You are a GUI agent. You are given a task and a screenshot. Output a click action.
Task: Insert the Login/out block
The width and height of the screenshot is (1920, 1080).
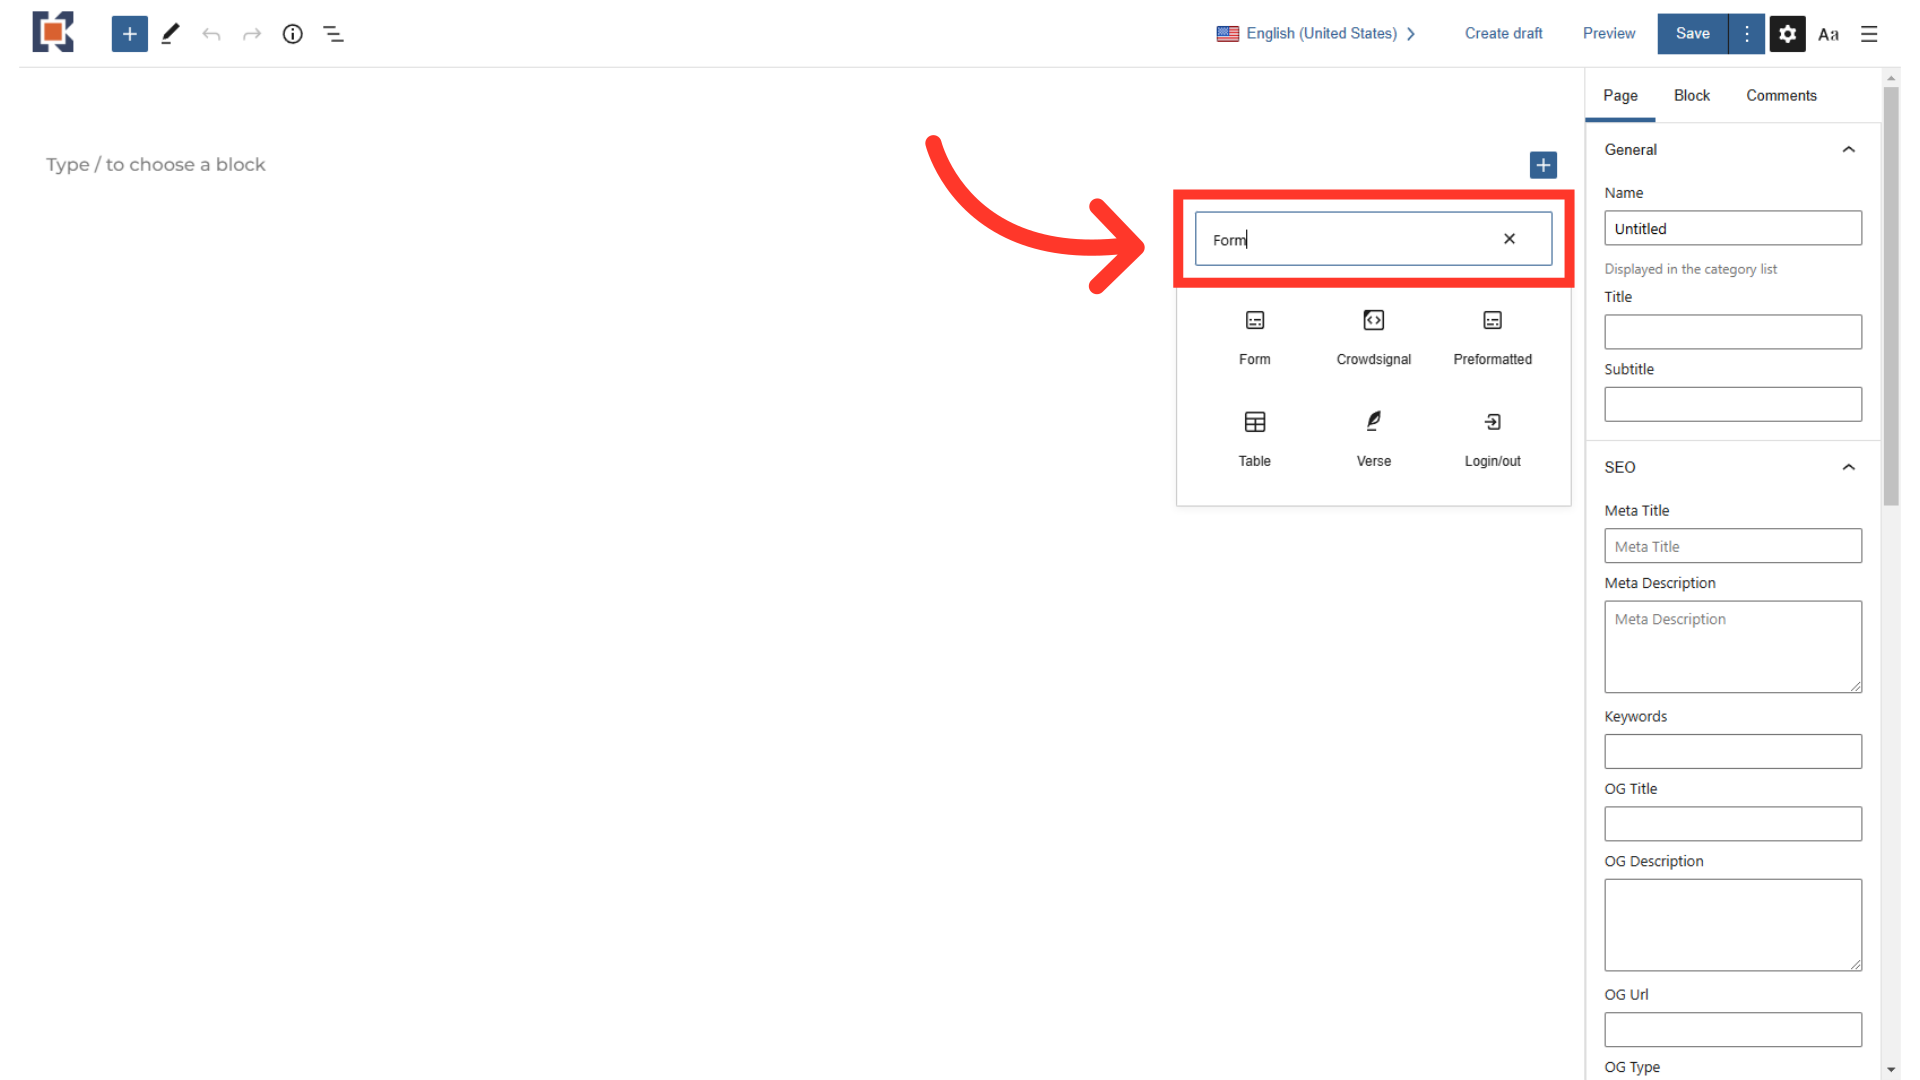click(x=1492, y=439)
